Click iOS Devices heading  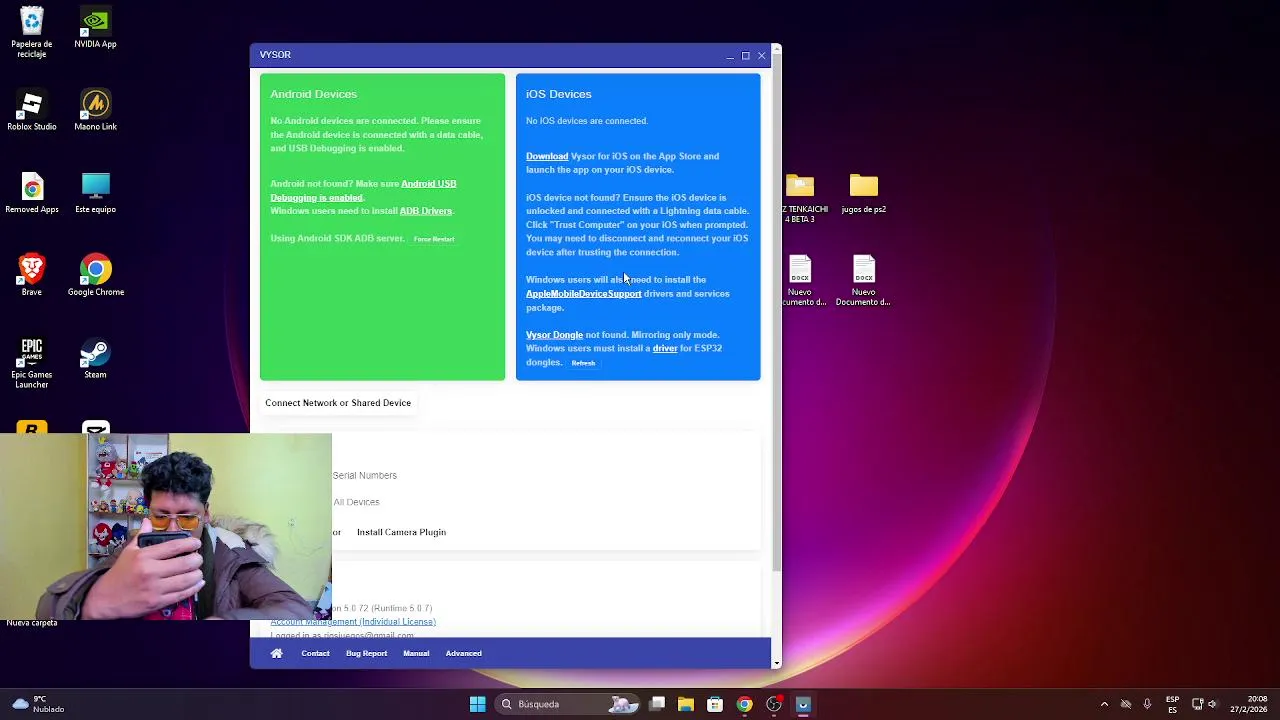coord(558,94)
